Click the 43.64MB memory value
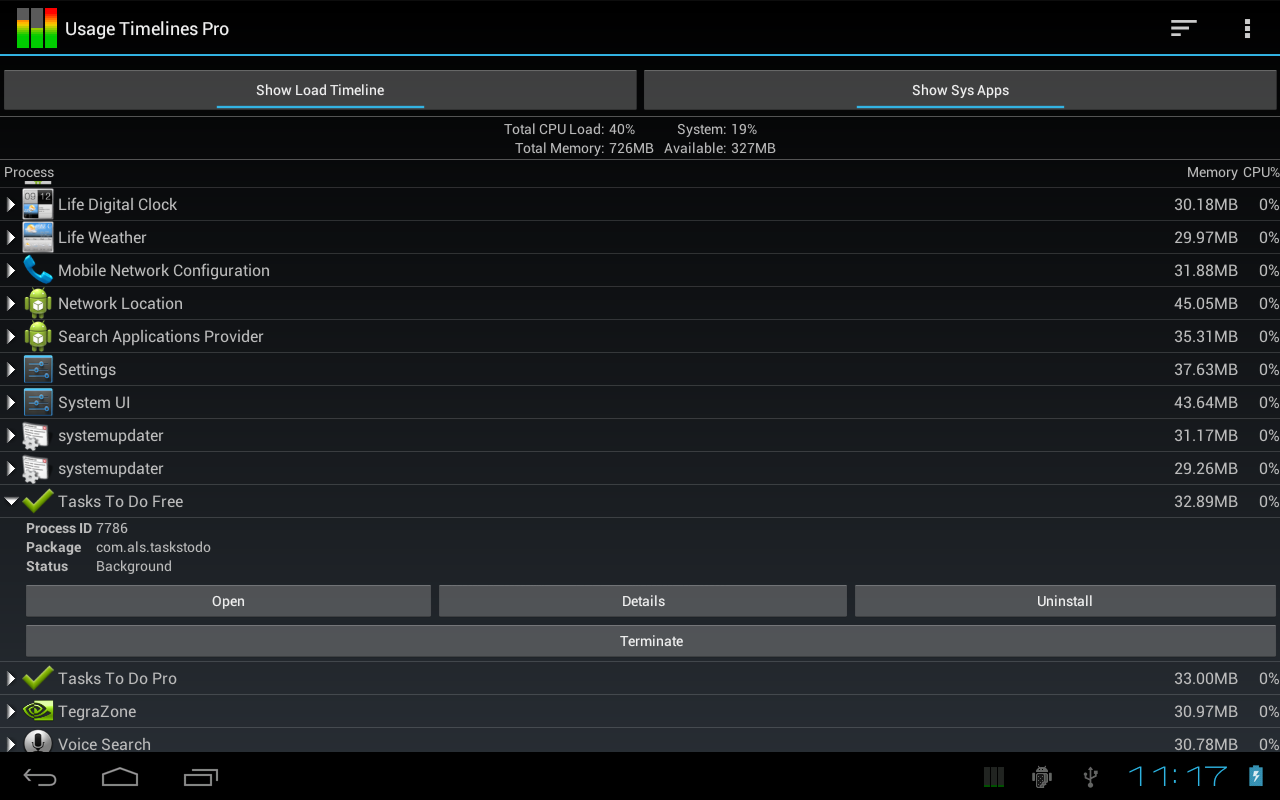Screen dimensions: 1280x800 tap(1206, 402)
